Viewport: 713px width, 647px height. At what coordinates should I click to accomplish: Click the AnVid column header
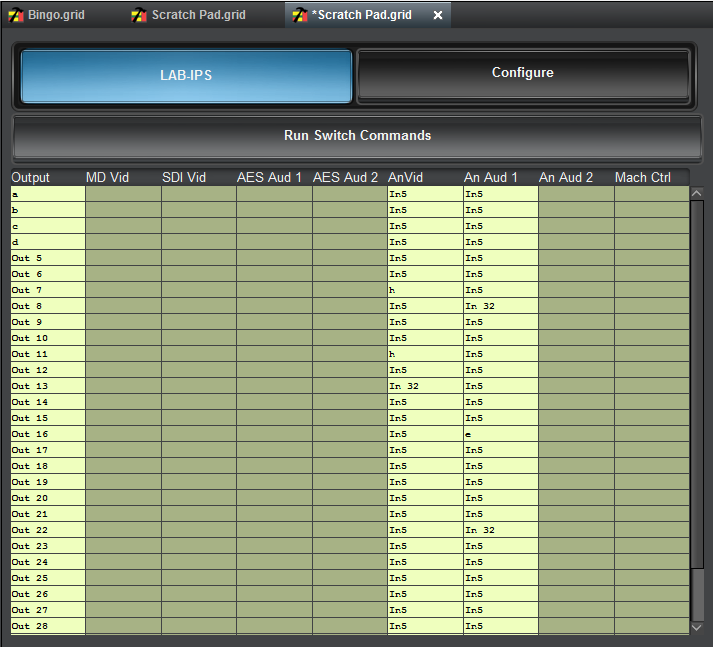point(425,177)
